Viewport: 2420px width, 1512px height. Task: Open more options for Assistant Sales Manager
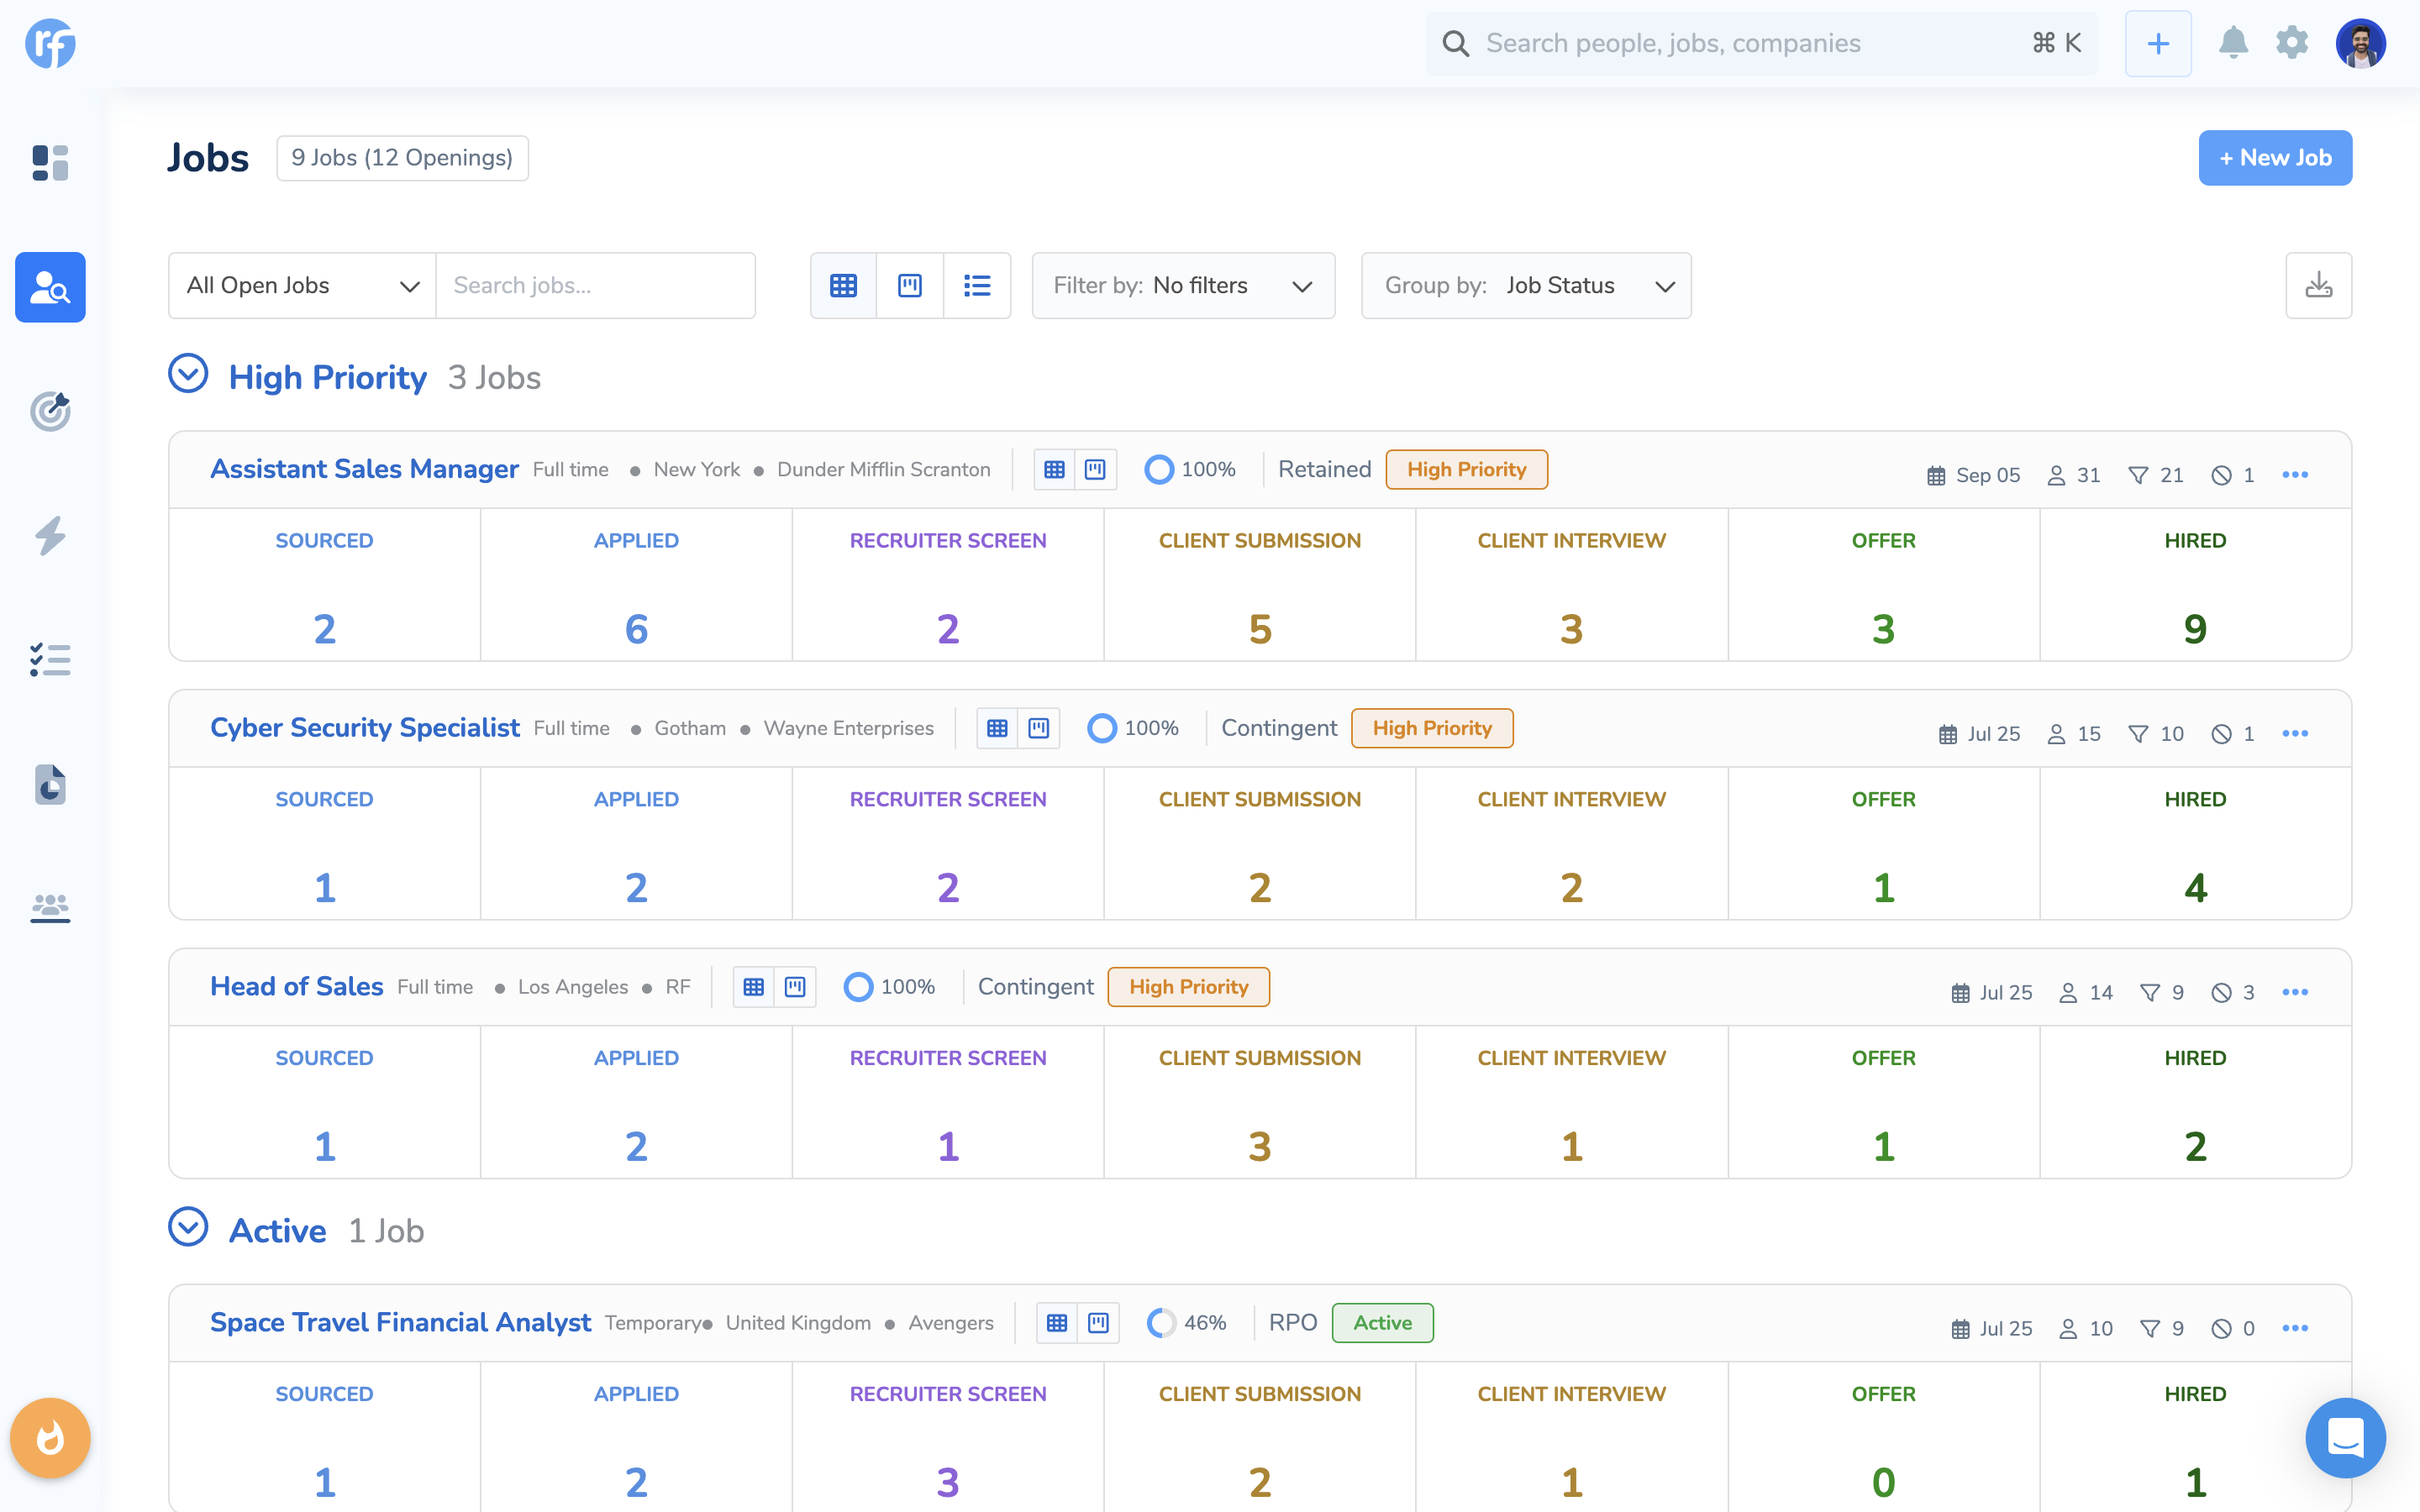pos(2295,475)
